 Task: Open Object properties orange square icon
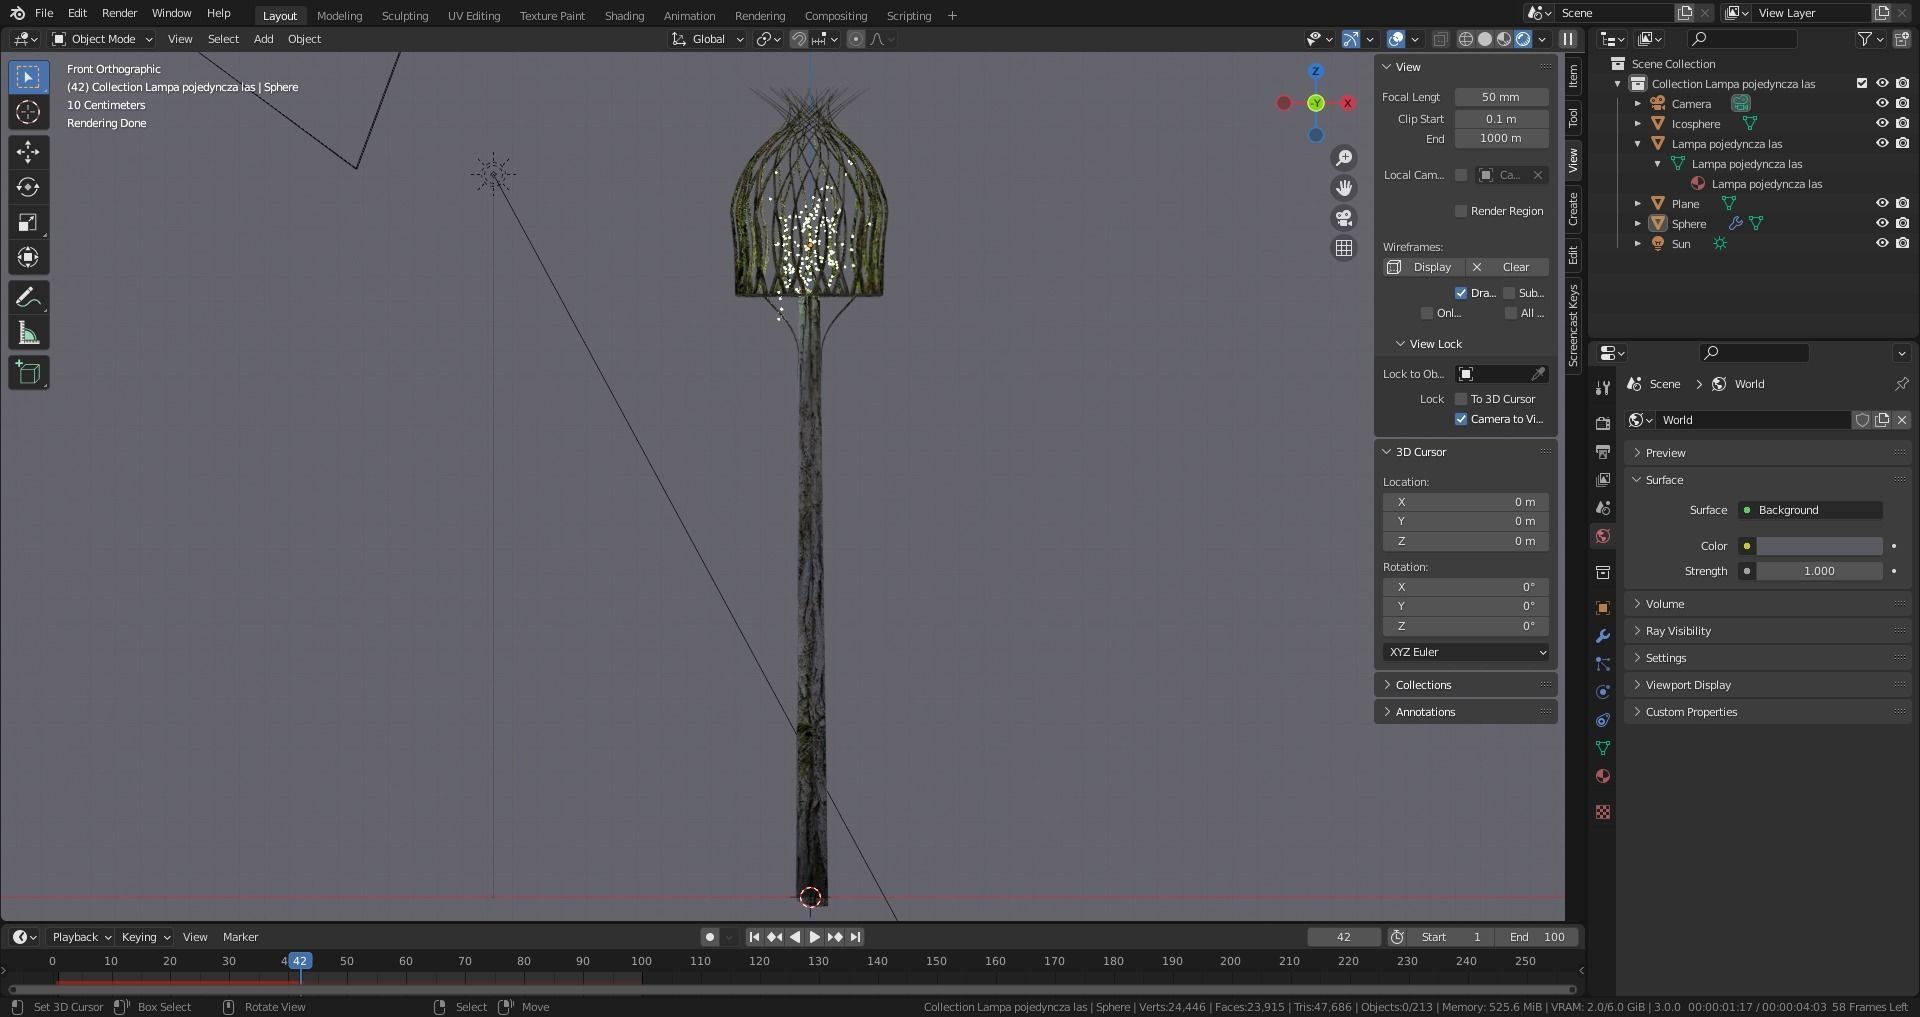point(1603,608)
